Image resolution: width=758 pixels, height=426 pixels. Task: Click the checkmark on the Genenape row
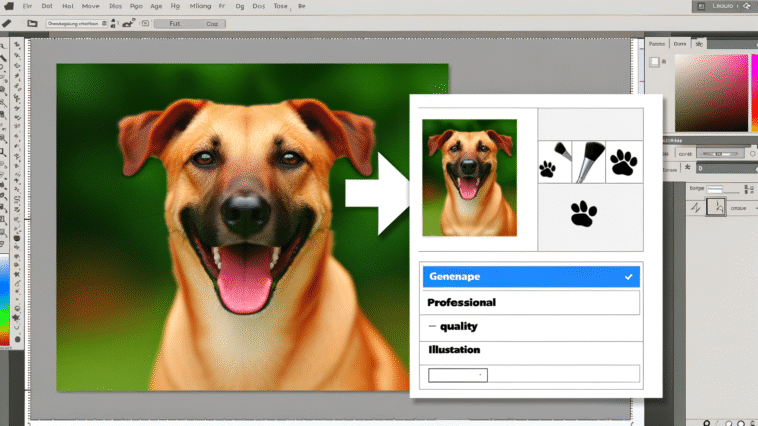point(628,276)
